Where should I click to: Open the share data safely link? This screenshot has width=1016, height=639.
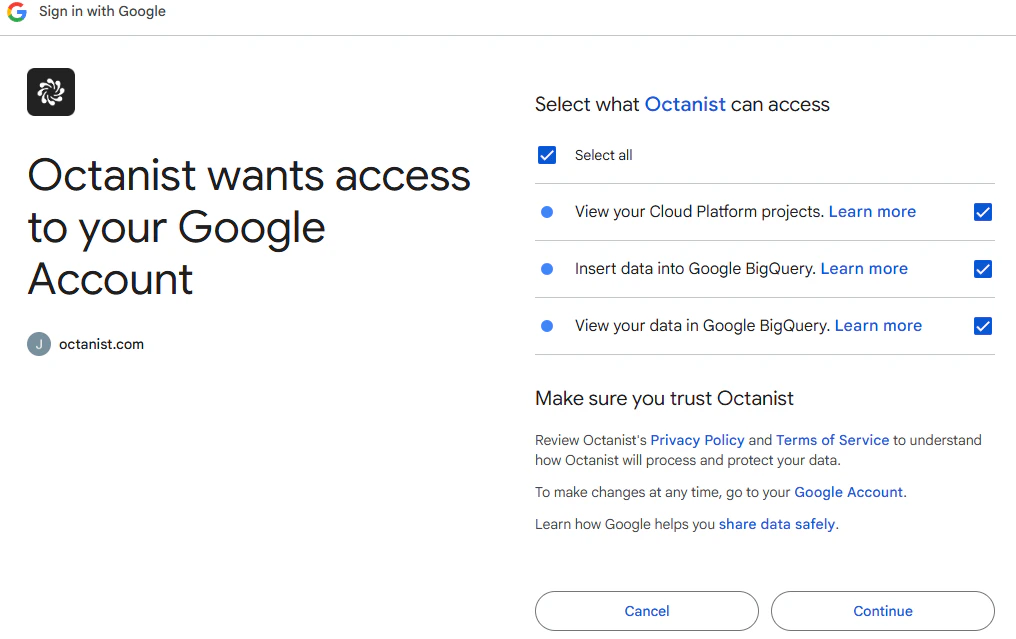(777, 524)
